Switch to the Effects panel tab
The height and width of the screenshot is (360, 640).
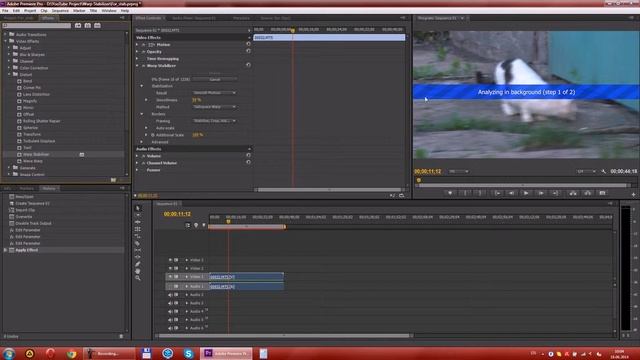(x=47, y=18)
